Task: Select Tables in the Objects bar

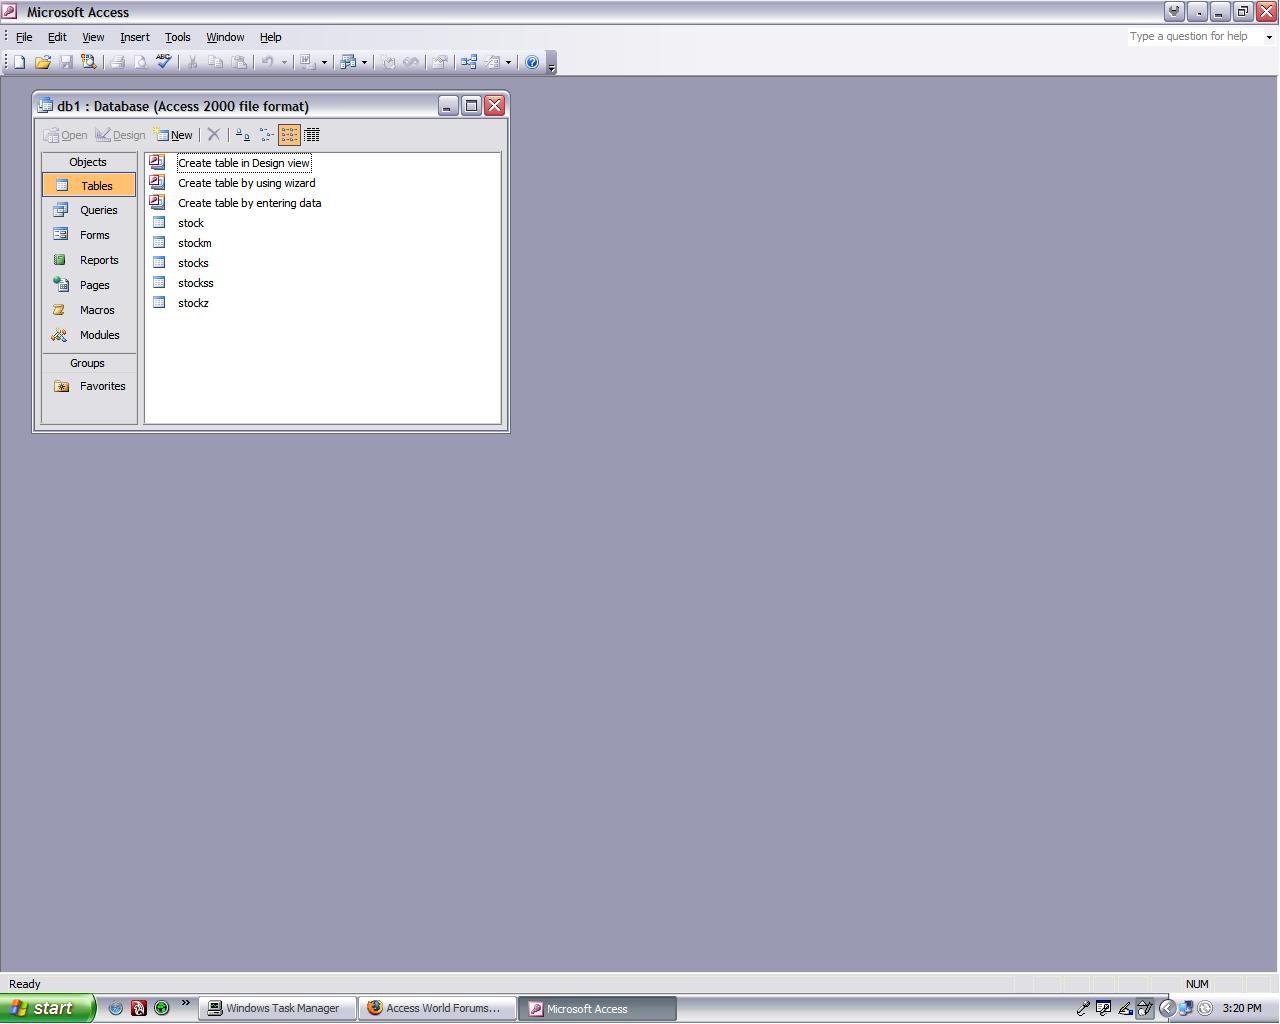Action: (89, 186)
